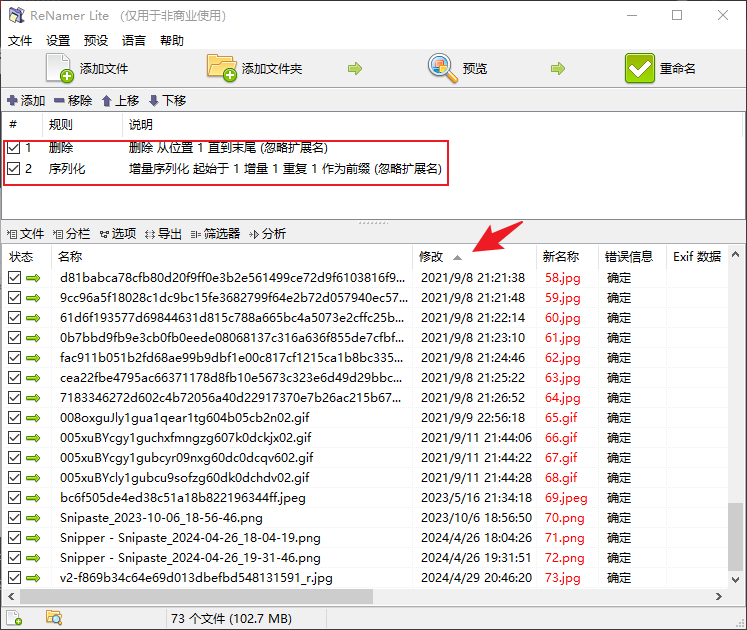Click the folder search icon in the status bar
The image size is (747, 630).
(x=54, y=618)
